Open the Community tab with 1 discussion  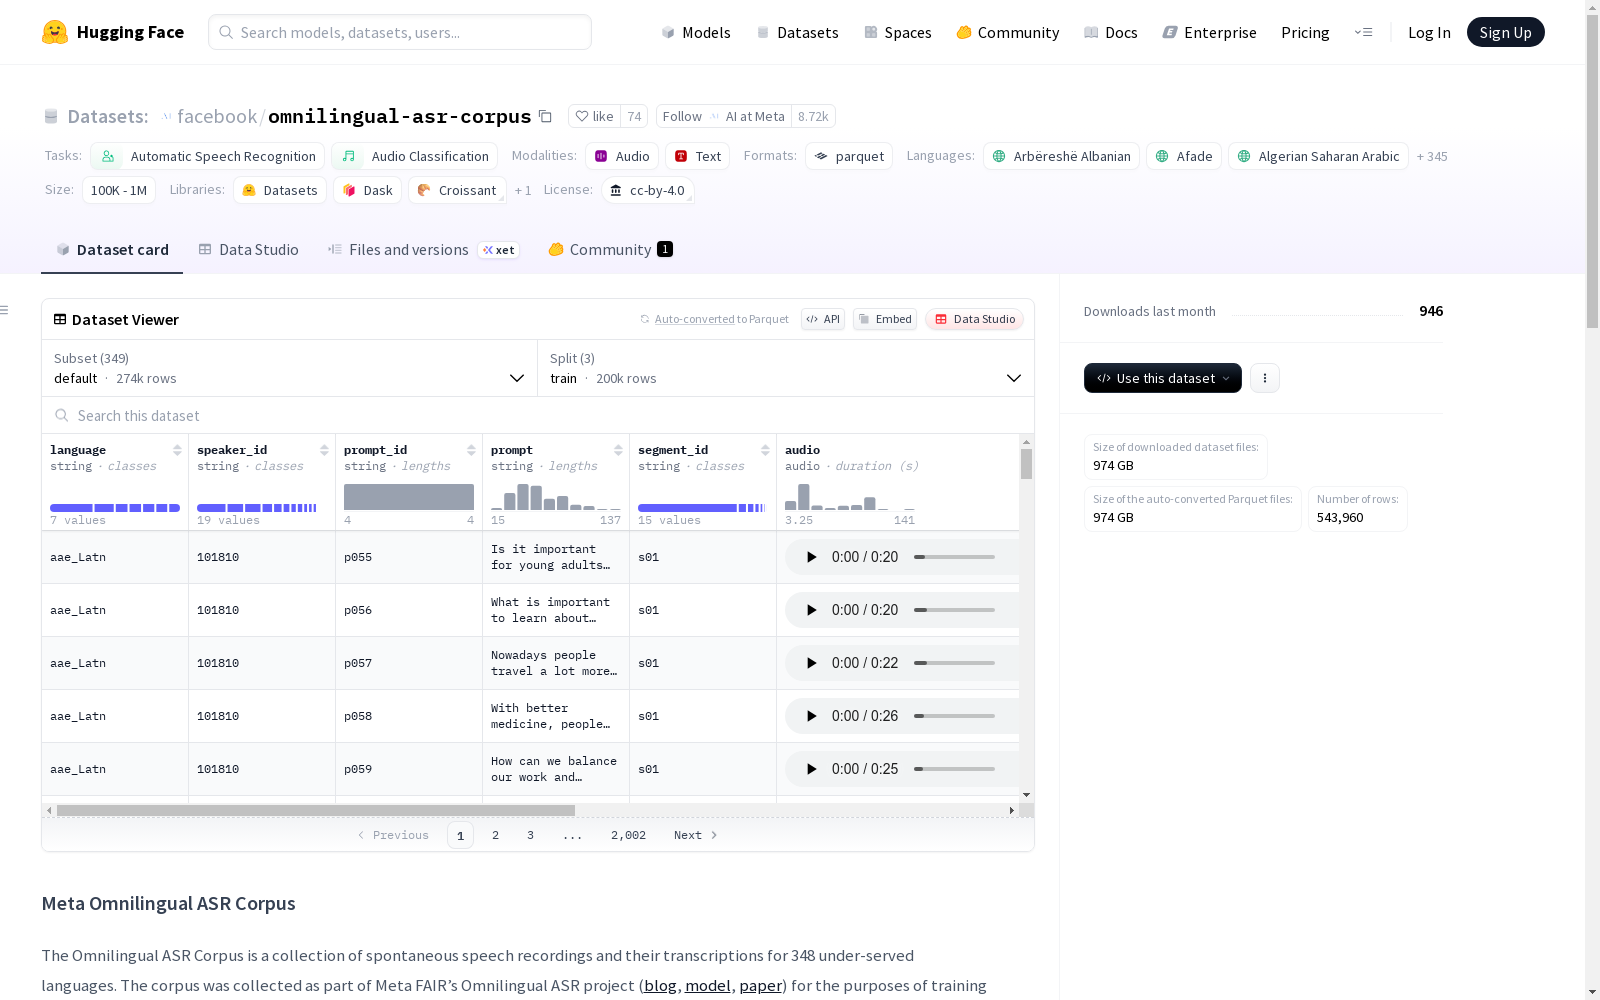[x=610, y=250]
